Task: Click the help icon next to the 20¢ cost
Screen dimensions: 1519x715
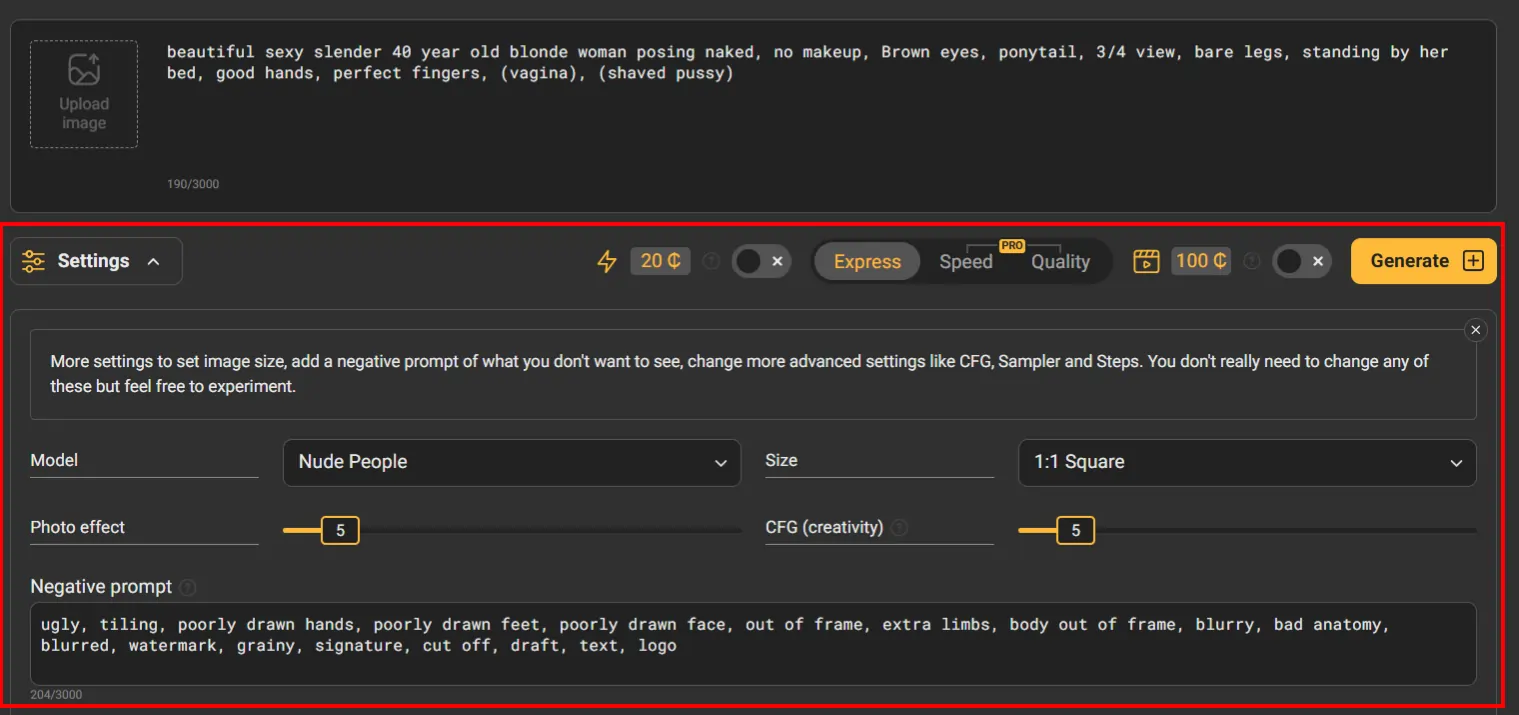Action: point(711,260)
